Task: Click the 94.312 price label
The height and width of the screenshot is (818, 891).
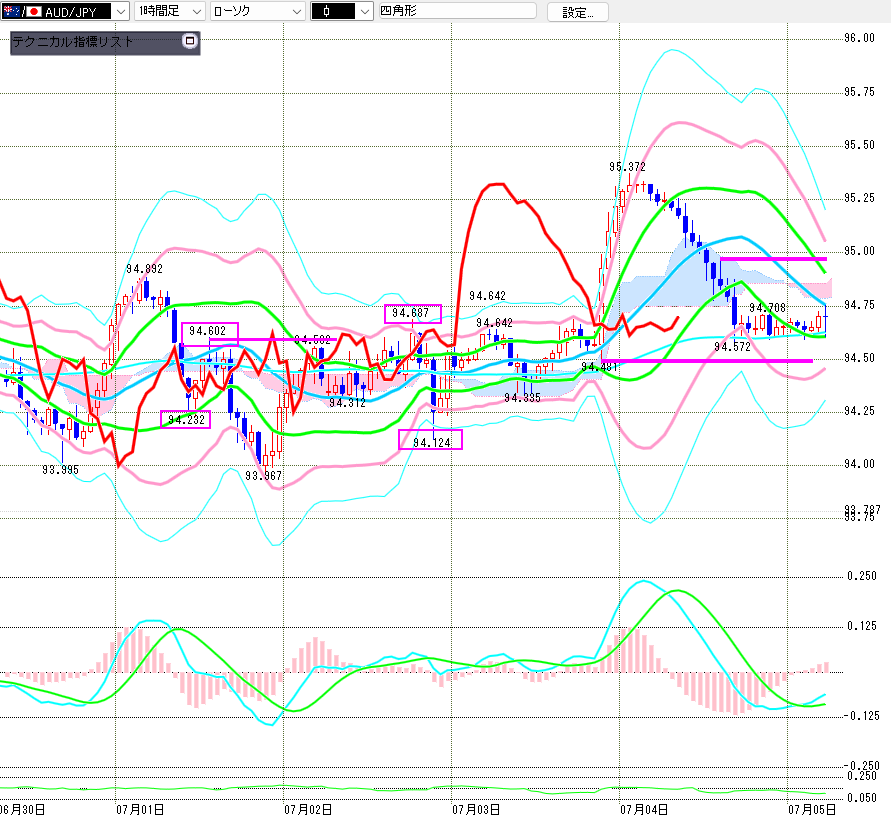Action: tap(347, 403)
